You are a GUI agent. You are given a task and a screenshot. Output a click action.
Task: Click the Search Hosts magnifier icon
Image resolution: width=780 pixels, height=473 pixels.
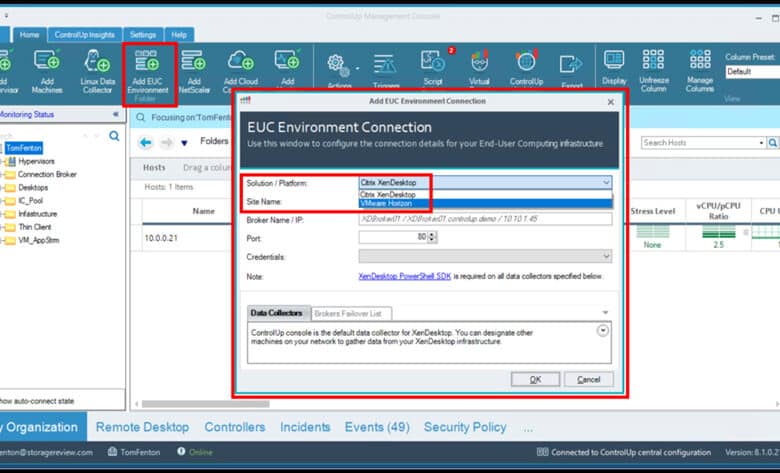[773, 143]
